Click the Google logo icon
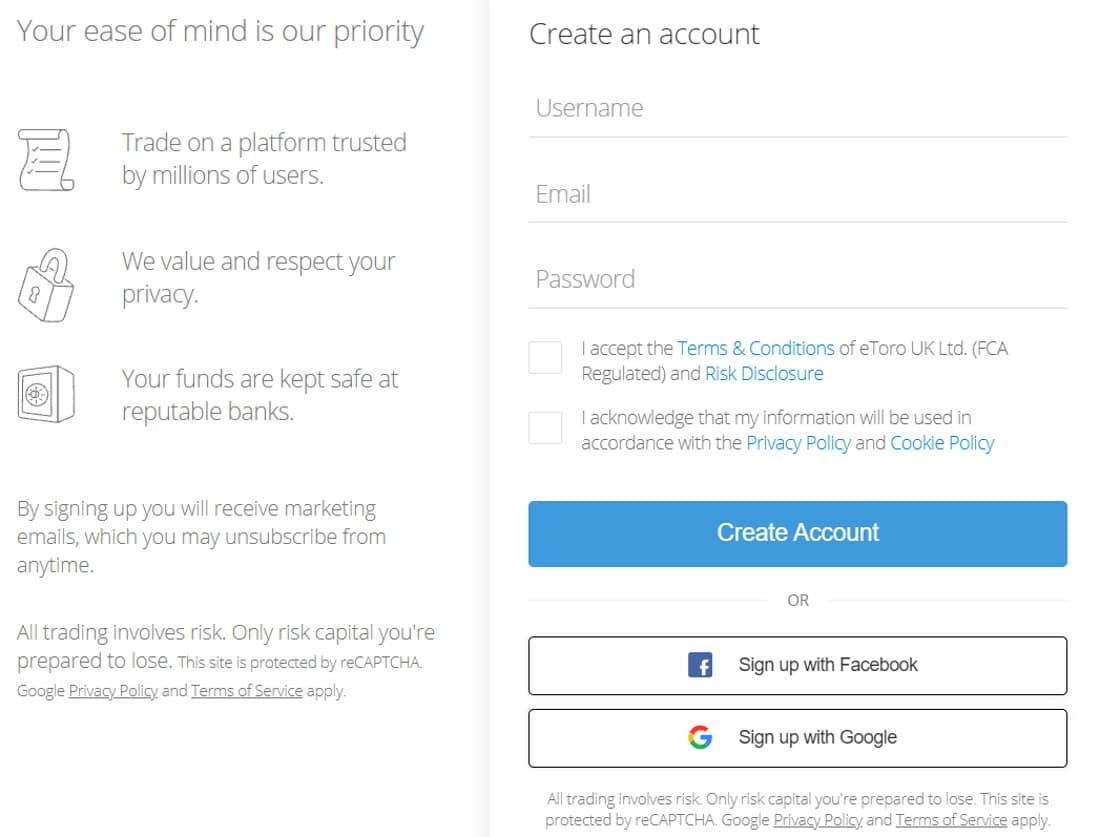The height and width of the screenshot is (837, 1100). coord(699,737)
